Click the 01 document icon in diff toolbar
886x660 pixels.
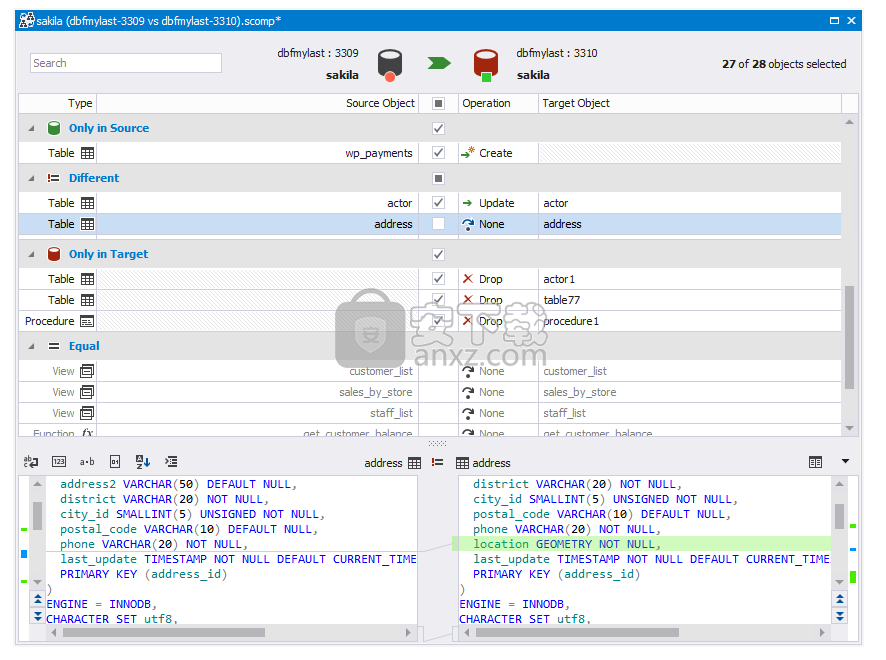click(x=115, y=462)
